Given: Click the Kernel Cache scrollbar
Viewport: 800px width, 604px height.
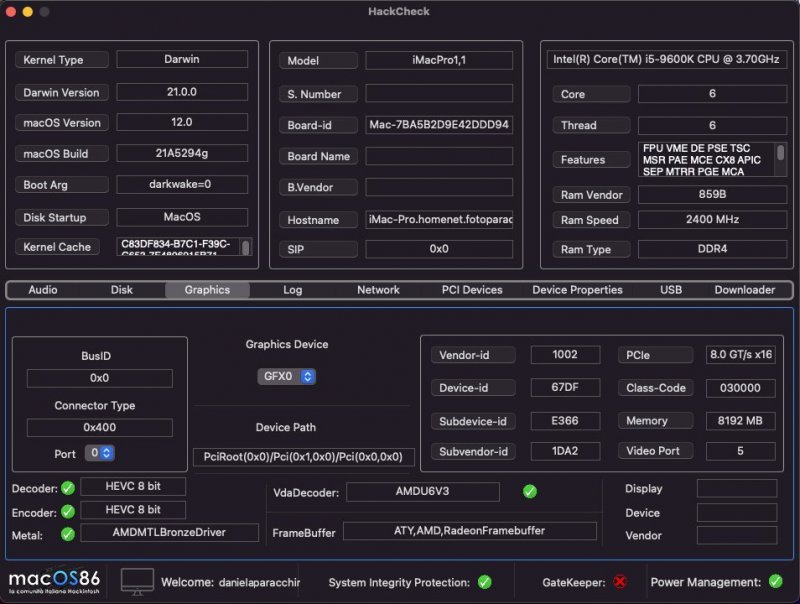Looking at the screenshot, I should [246, 247].
